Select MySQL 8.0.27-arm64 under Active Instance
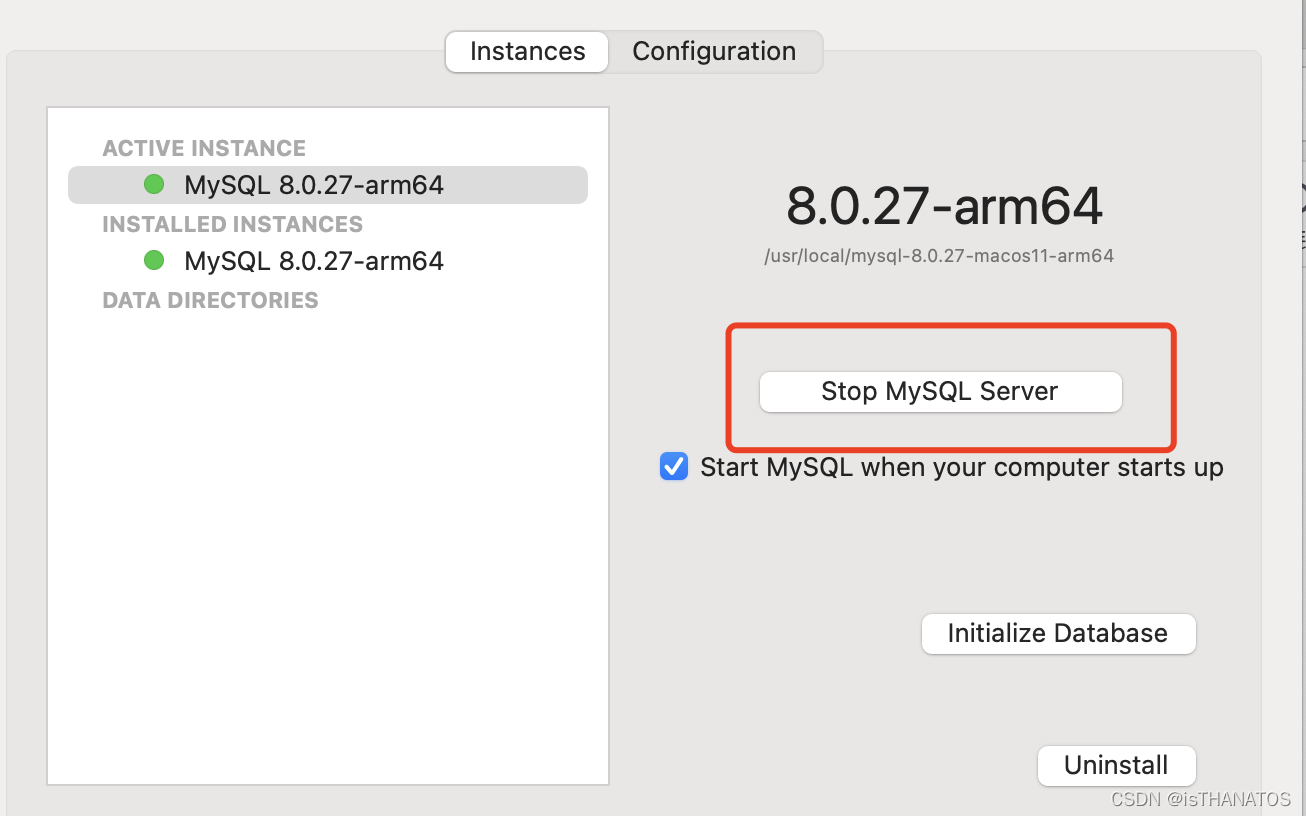The height and width of the screenshot is (816, 1306). tap(328, 185)
